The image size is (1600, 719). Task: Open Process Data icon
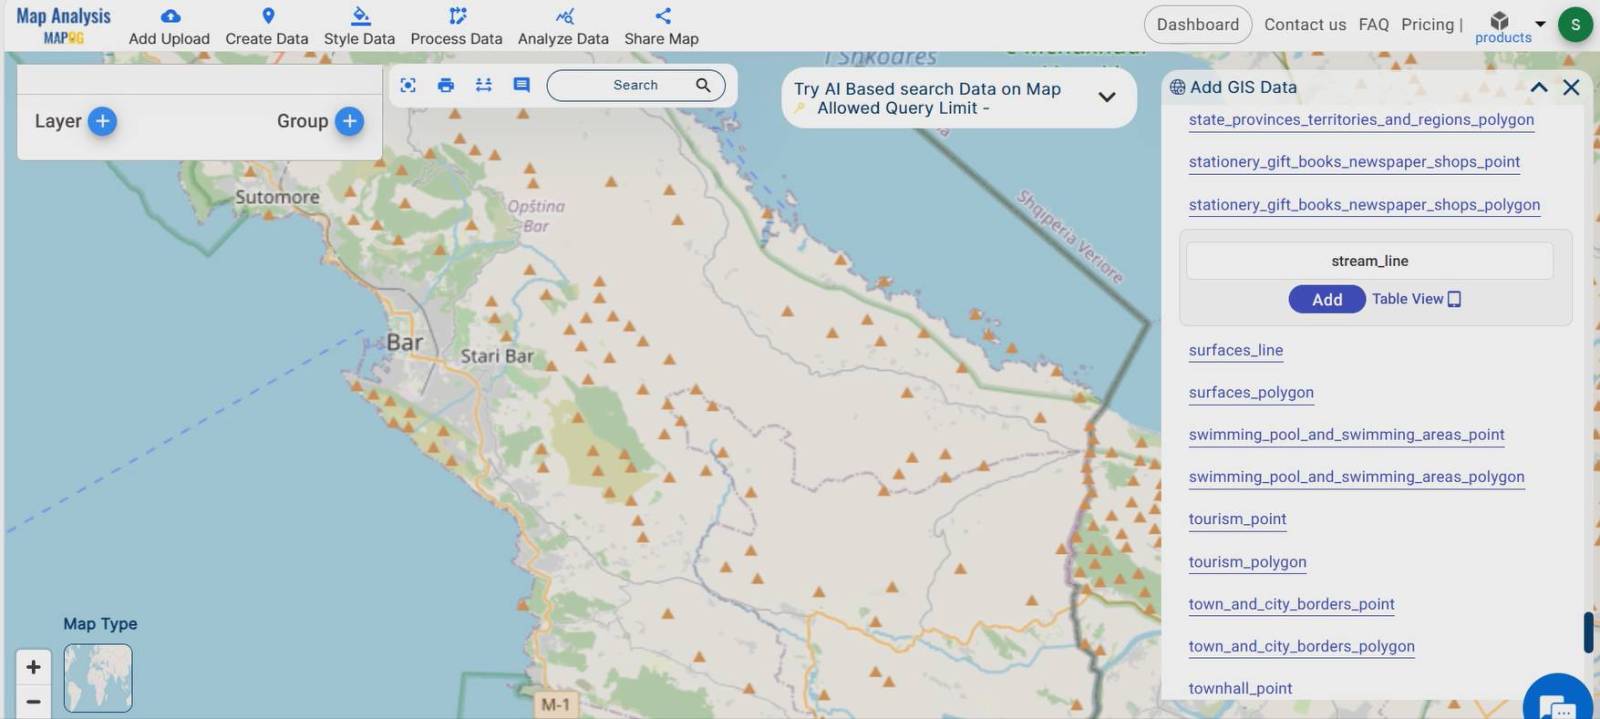point(457,16)
